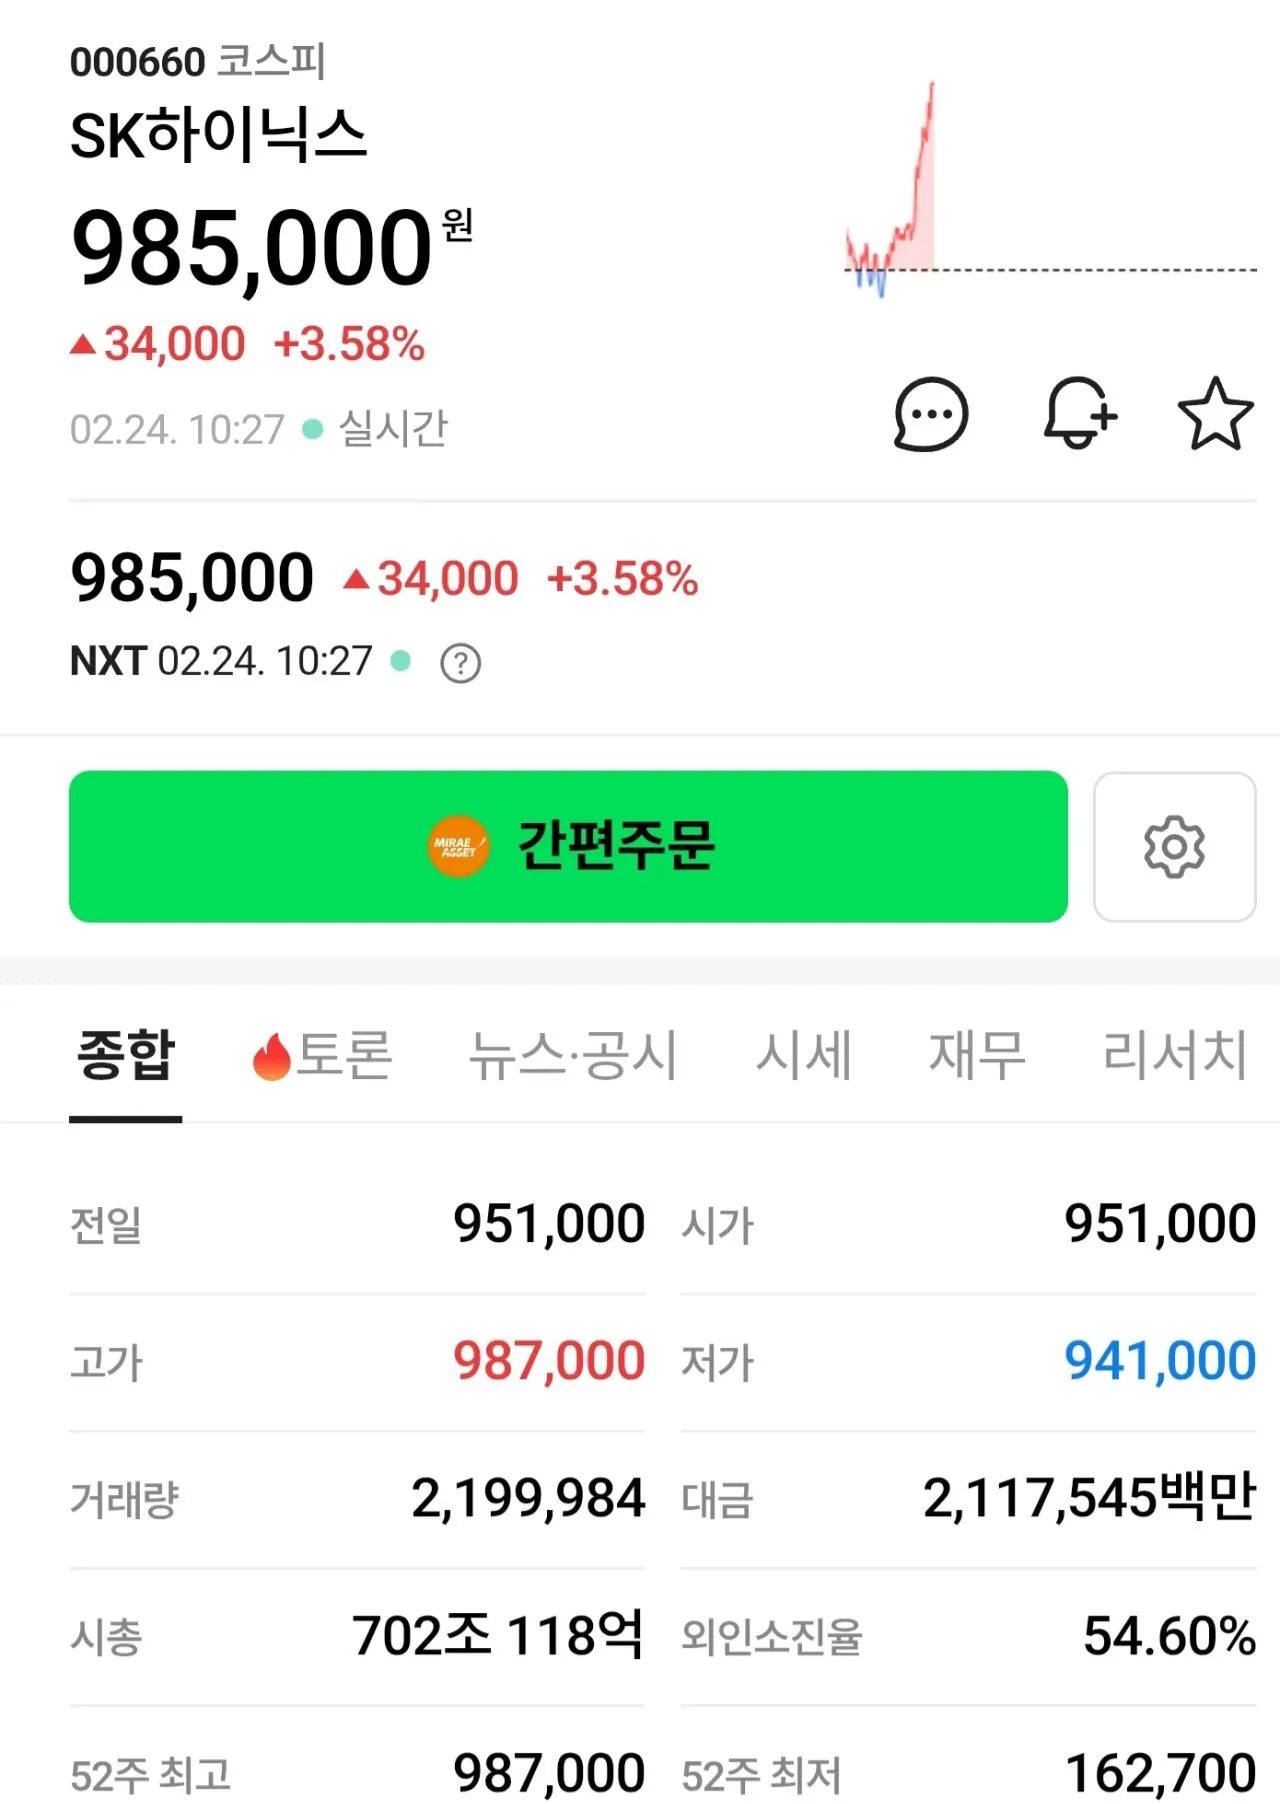Open order settings gear button
Viewport: 1280px width, 1804px height.
click(1174, 847)
